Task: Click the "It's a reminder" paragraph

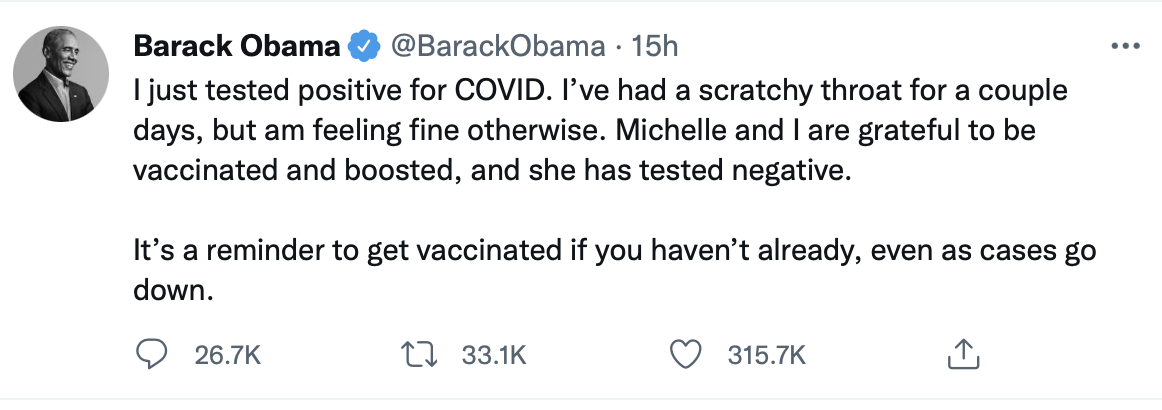Action: click(x=614, y=268)
